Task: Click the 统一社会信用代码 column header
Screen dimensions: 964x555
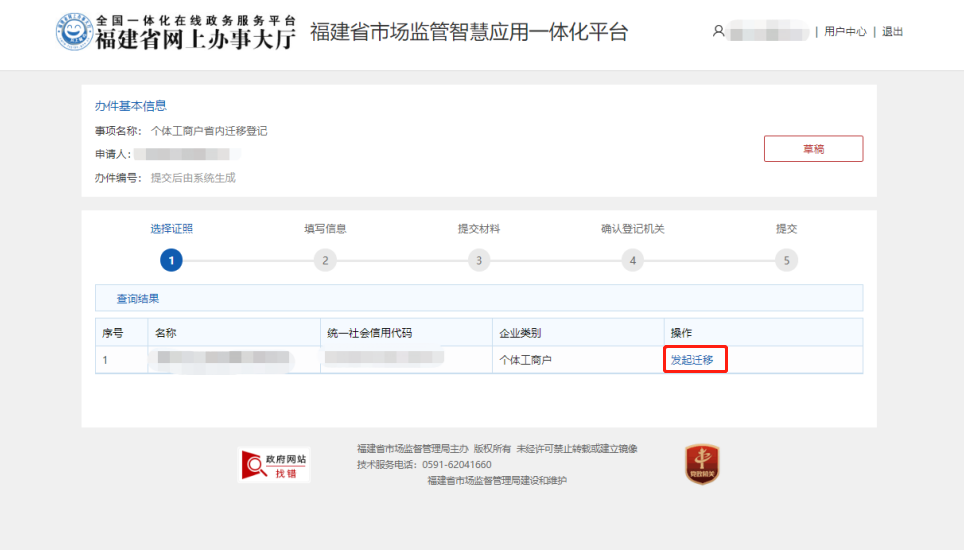Action: pyautogui.click(x=369, y=333)
